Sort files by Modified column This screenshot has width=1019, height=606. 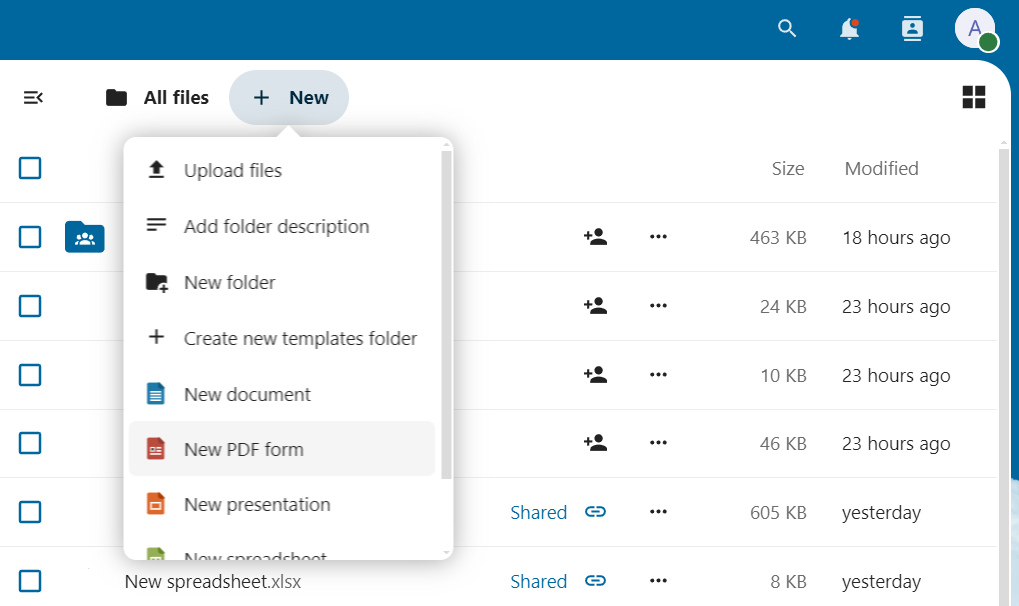click(881, 168)
